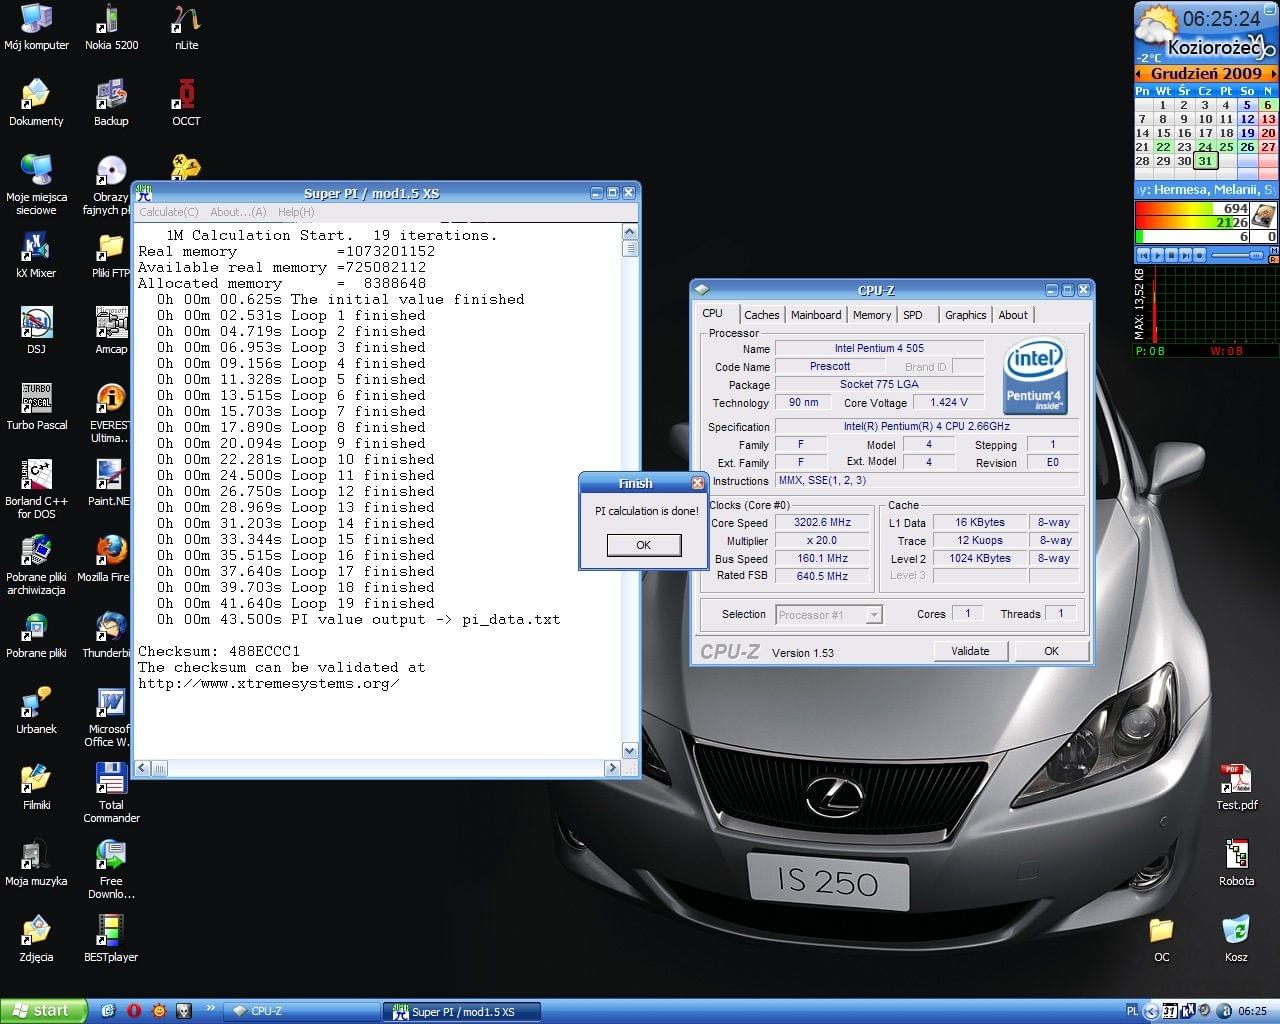The image size is (1280, 1024).
Task: Launch the Free Download desktop shortcut
Action: pos(111,870)
